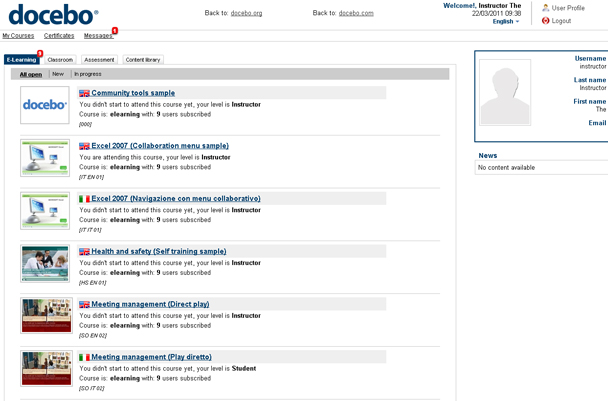Open Meeting management (Play diretto) course
Image resolution: width=608 pixels, height=401 pixels.
coord(151,357)
